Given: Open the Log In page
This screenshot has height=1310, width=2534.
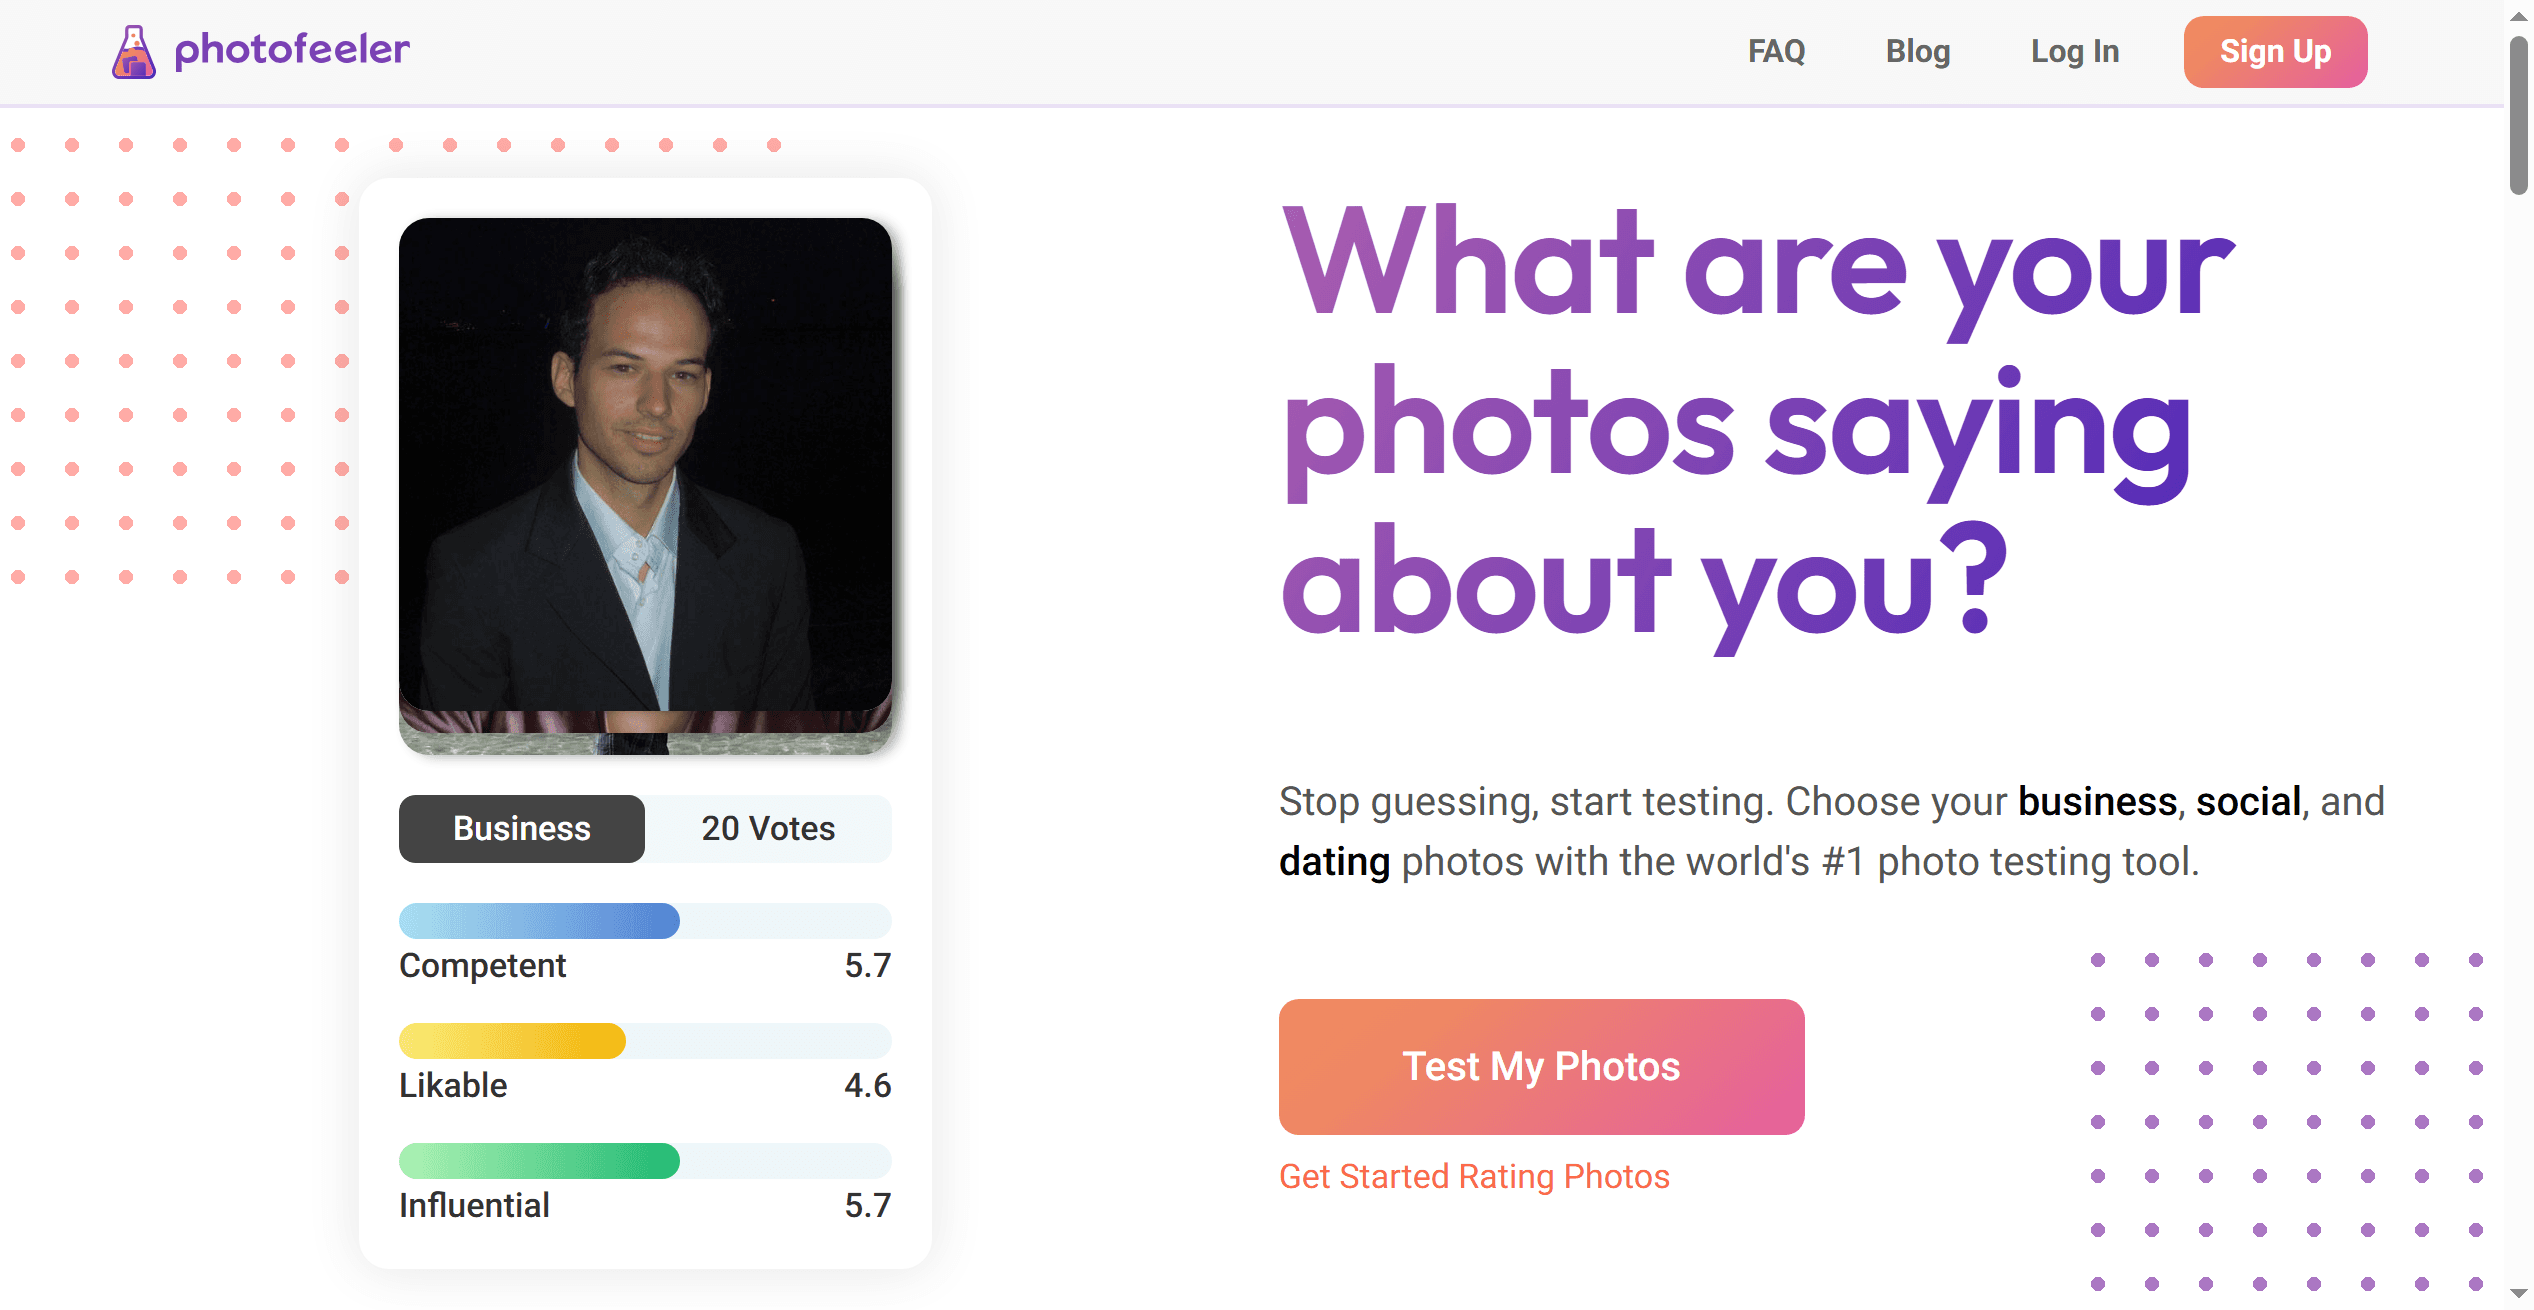Looking at the screenshot, I should pos(2074,51).
